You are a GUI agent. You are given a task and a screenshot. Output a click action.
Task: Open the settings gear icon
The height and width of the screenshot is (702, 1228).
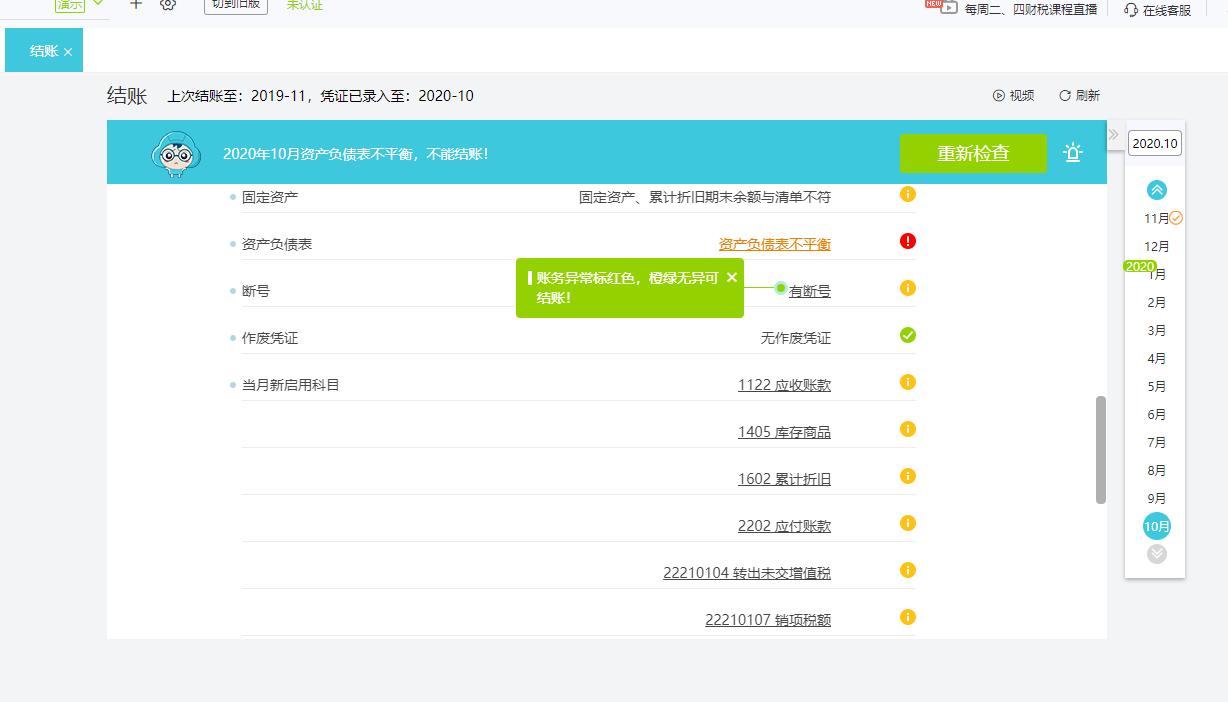click(168, 6)
